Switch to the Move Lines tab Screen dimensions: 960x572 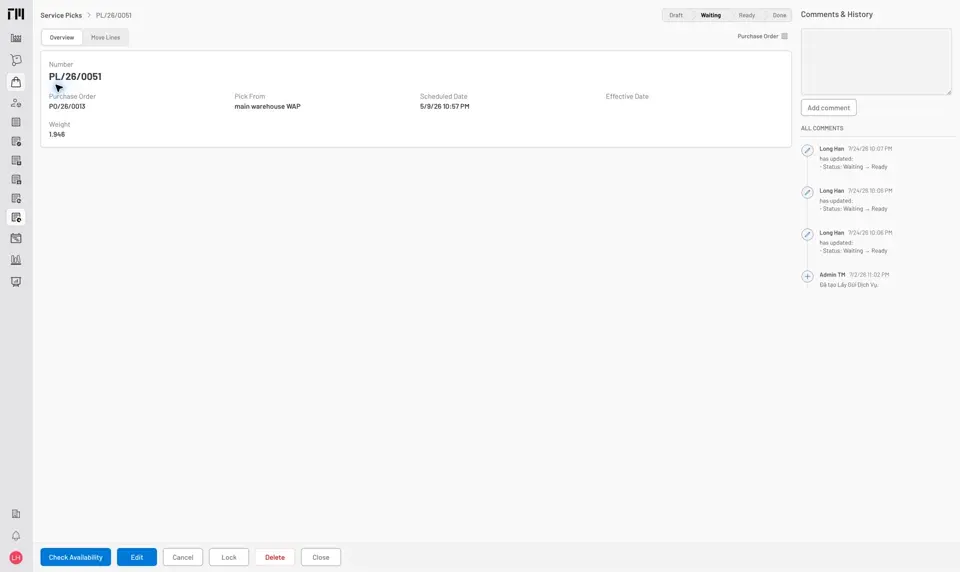pos(105,37)
